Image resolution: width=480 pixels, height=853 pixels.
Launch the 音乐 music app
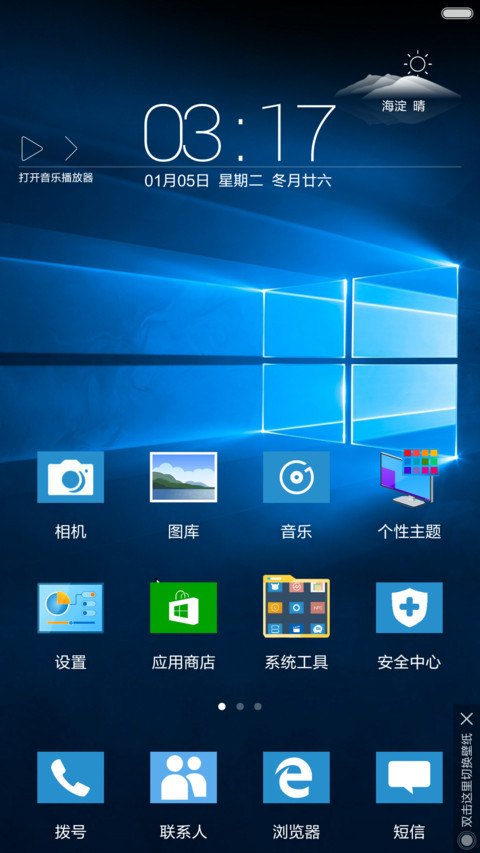click(296, 477)
